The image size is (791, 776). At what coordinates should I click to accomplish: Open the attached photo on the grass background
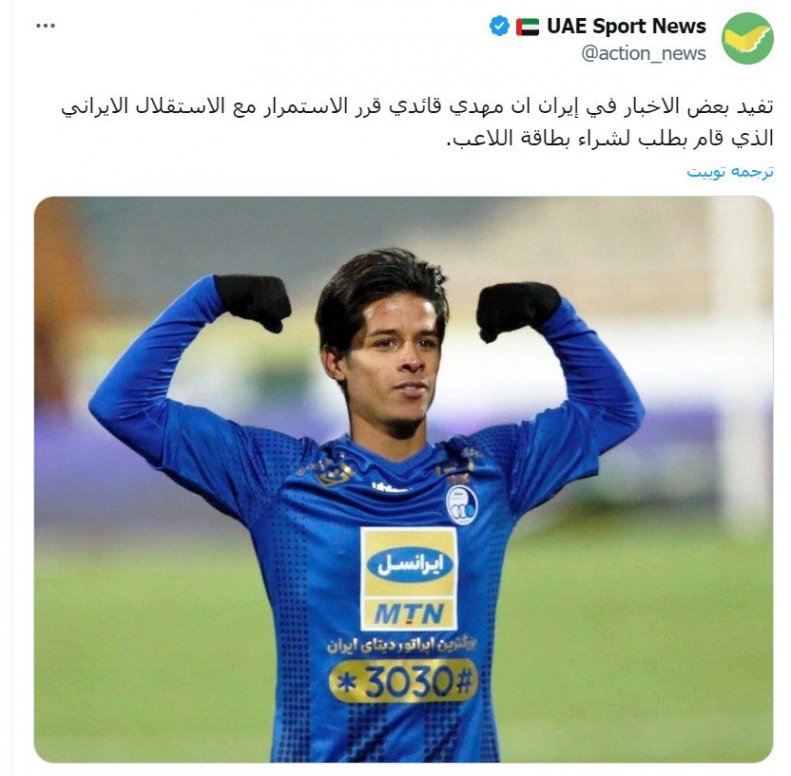point(404,479)
